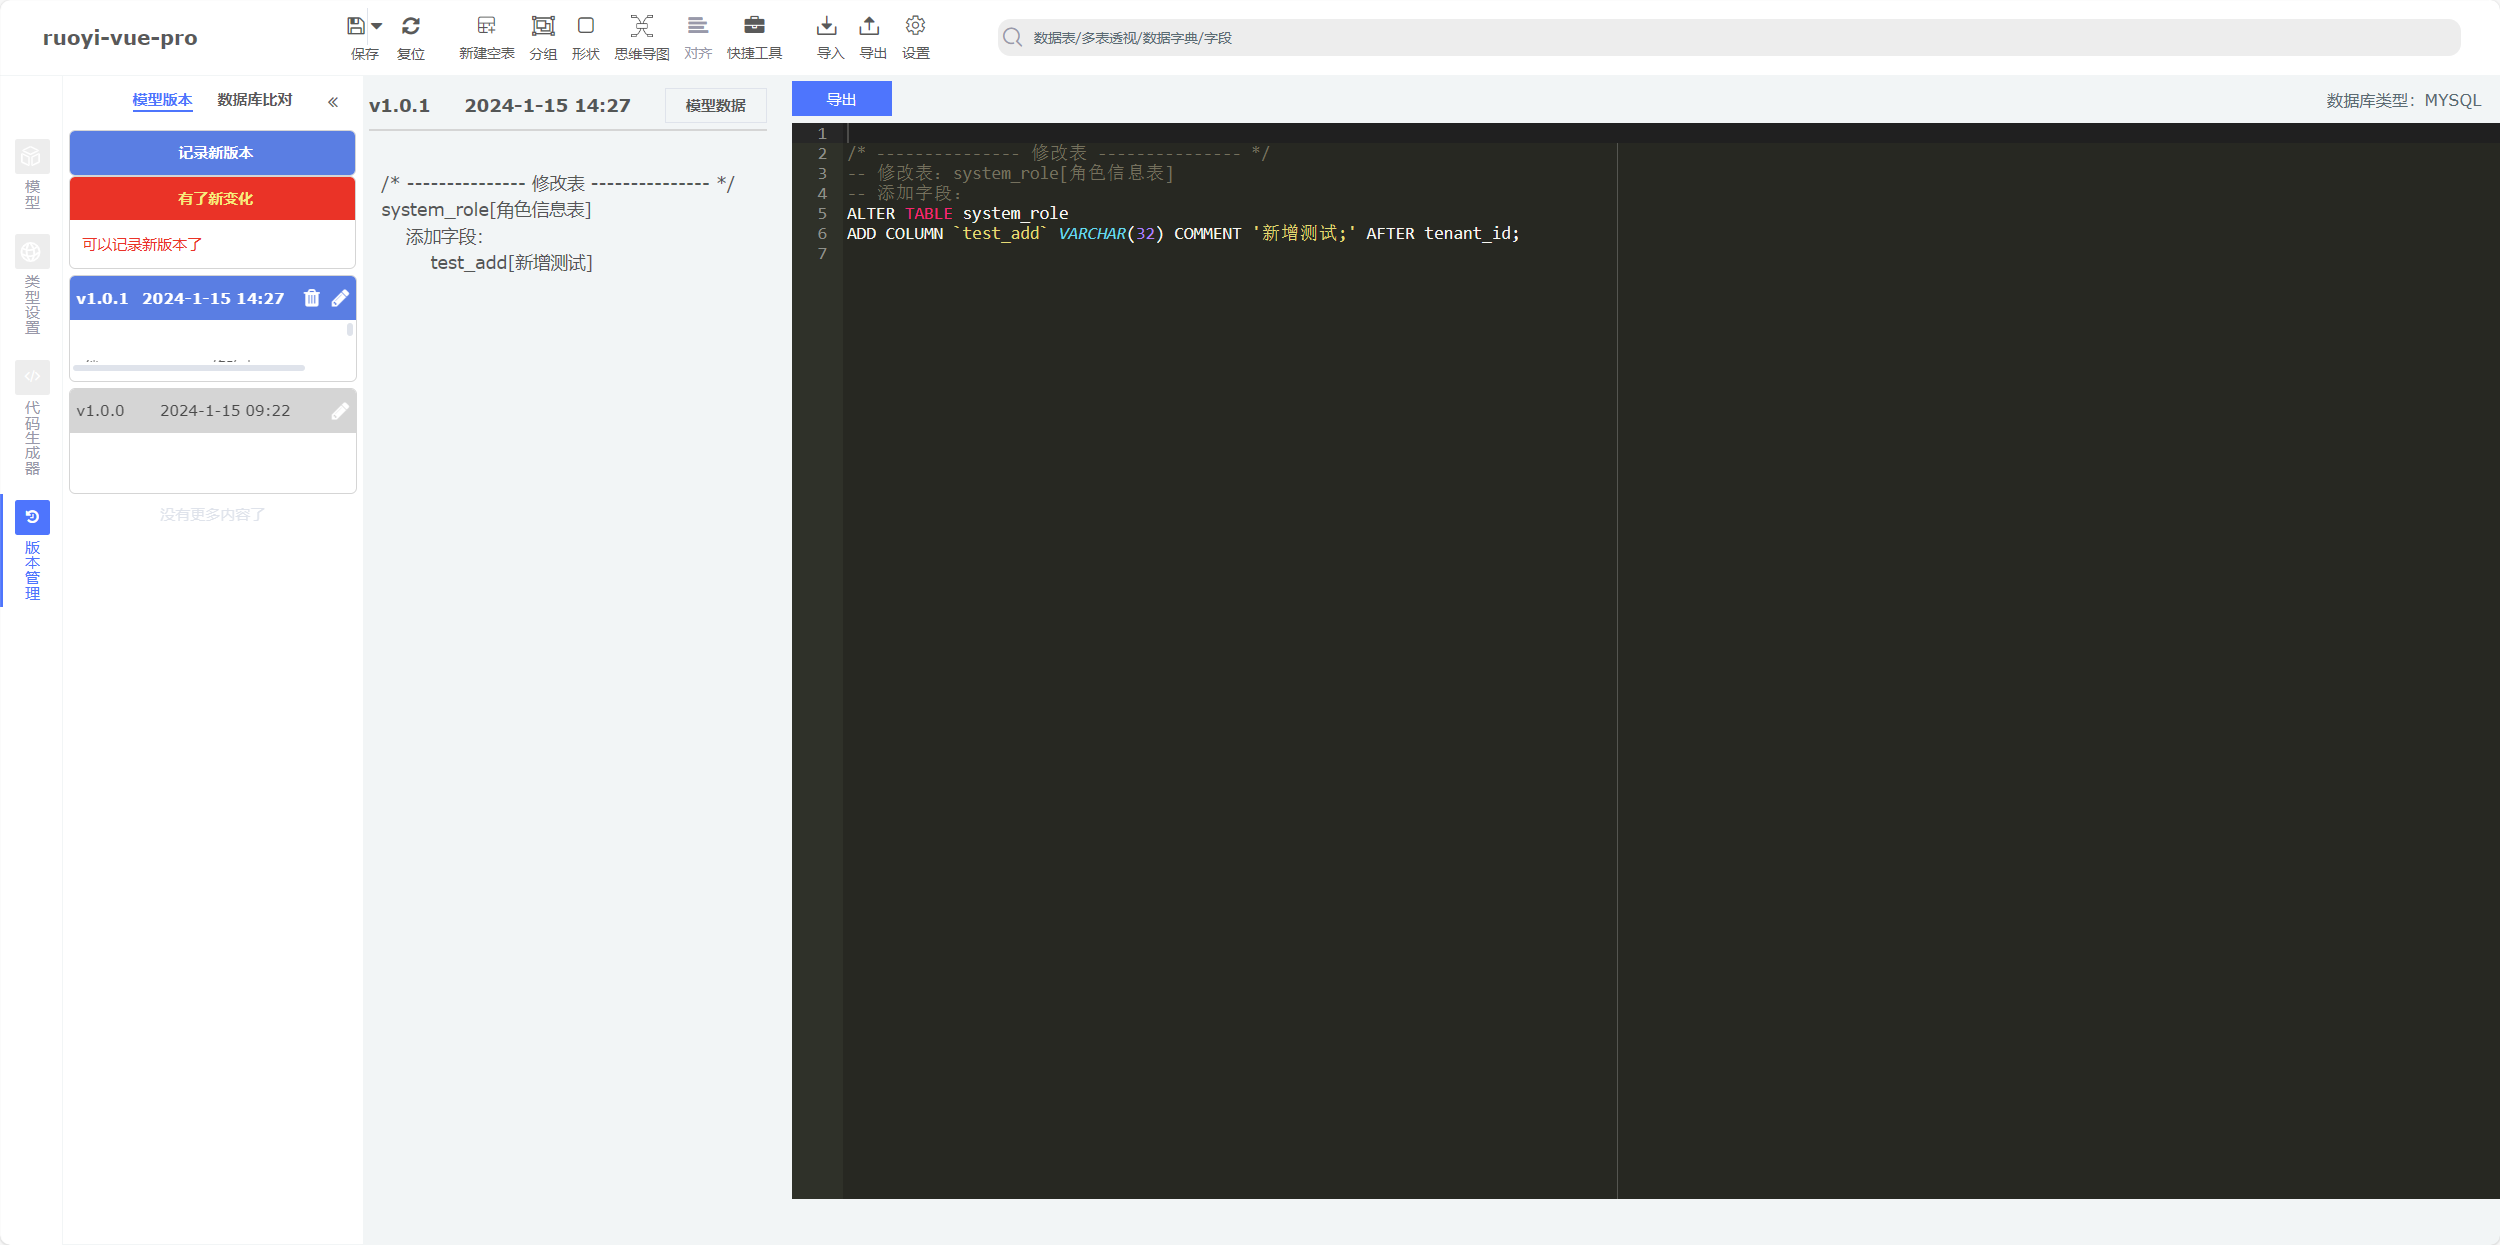Click the ADD COLUMN test_add code line
The width and height of the screenshot is (2500, 1245).
click(x=1183, y=234)
